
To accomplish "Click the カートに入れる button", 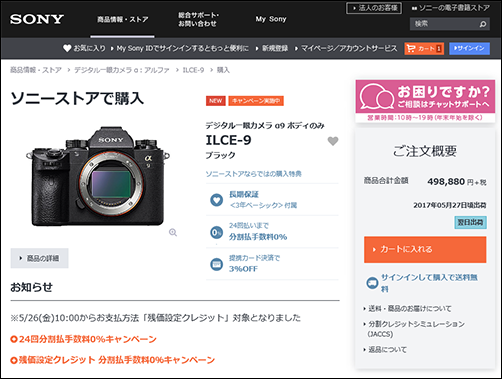I will (425, 250).
